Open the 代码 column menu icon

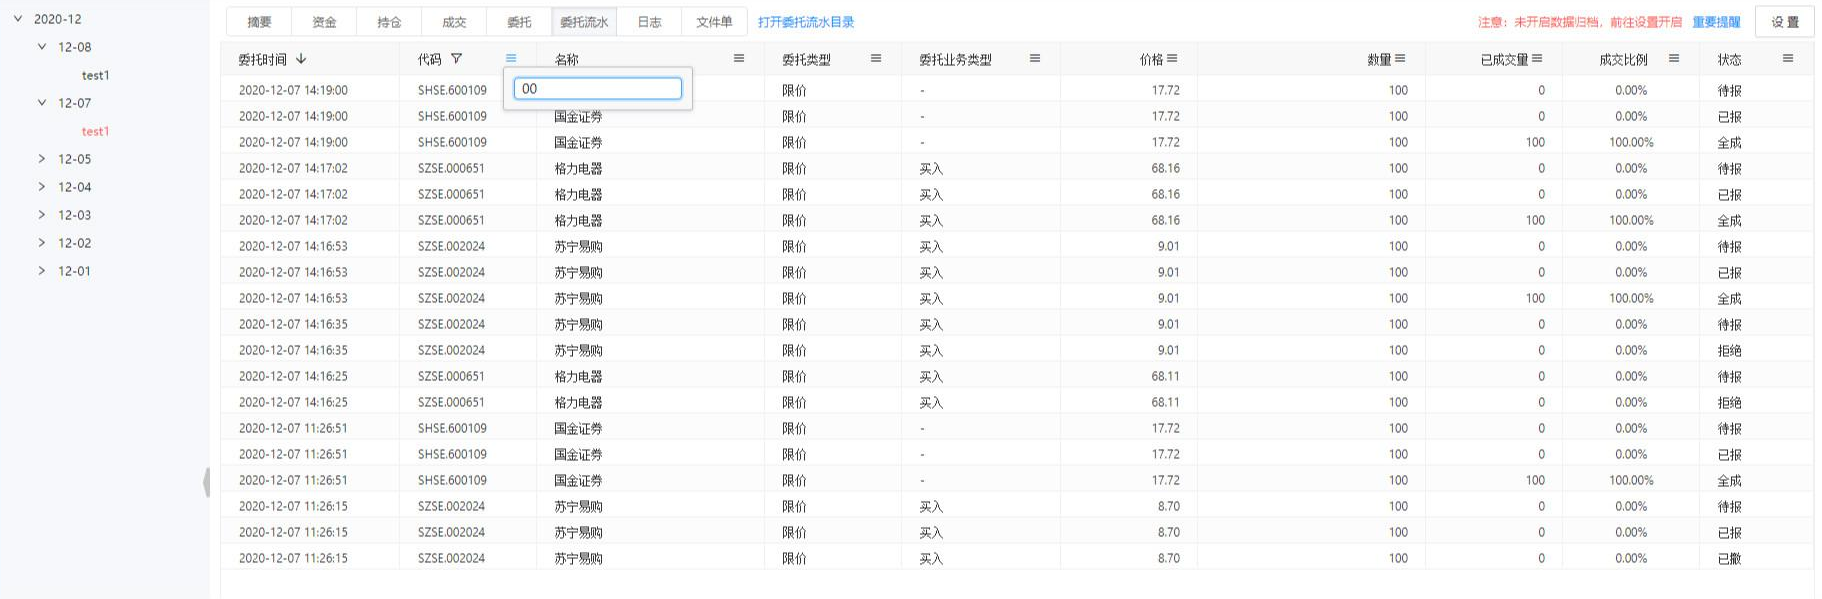[x=511, y=59]
